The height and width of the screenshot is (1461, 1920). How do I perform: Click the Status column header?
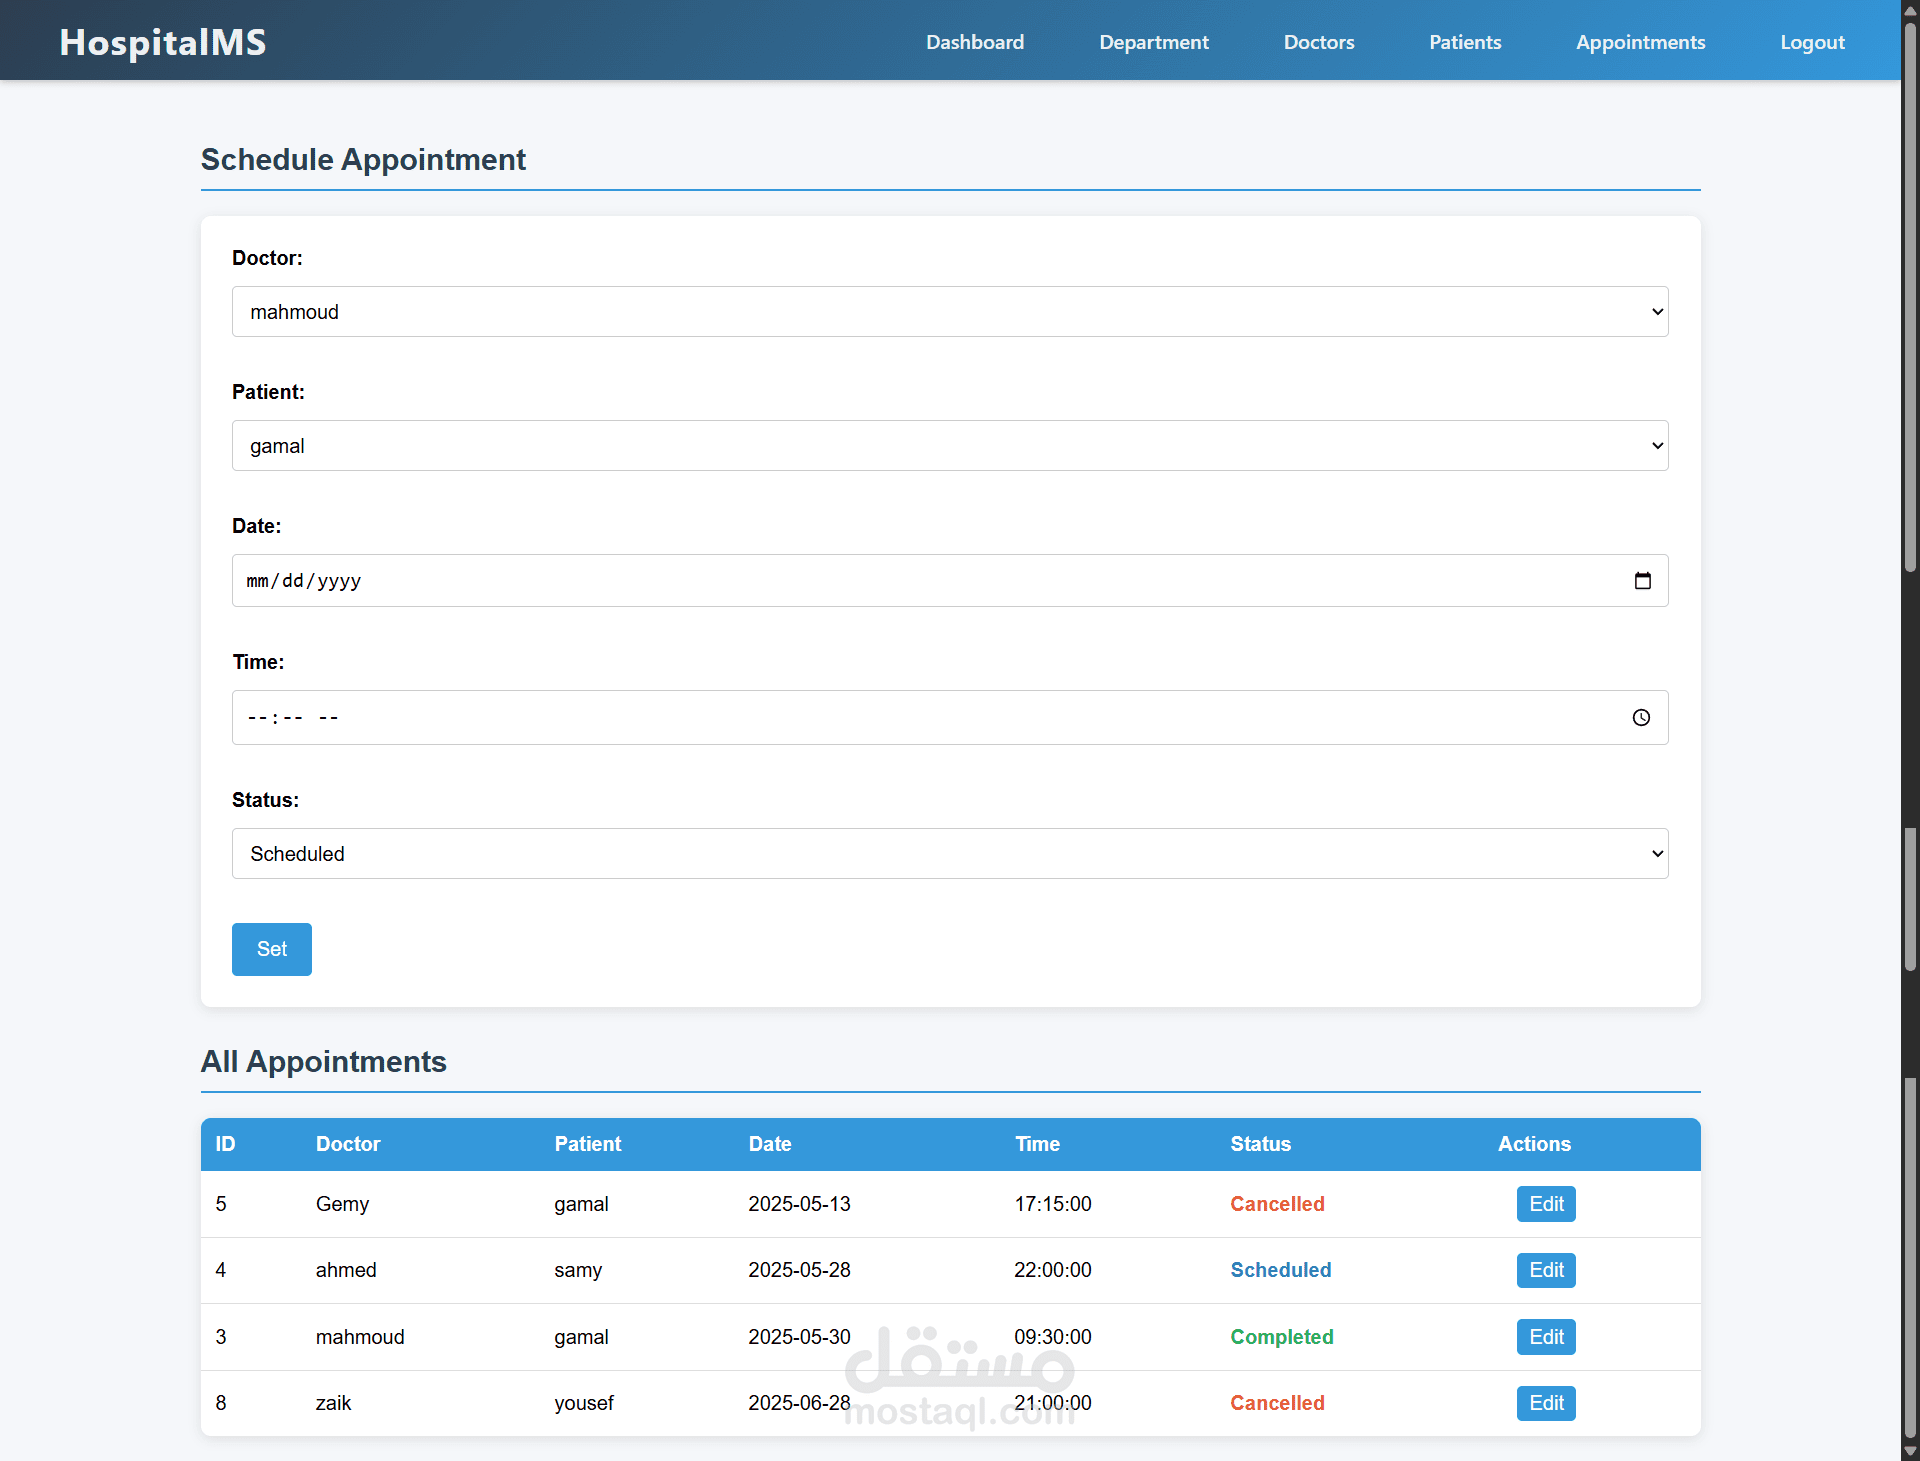(x=1260, y=1144)
